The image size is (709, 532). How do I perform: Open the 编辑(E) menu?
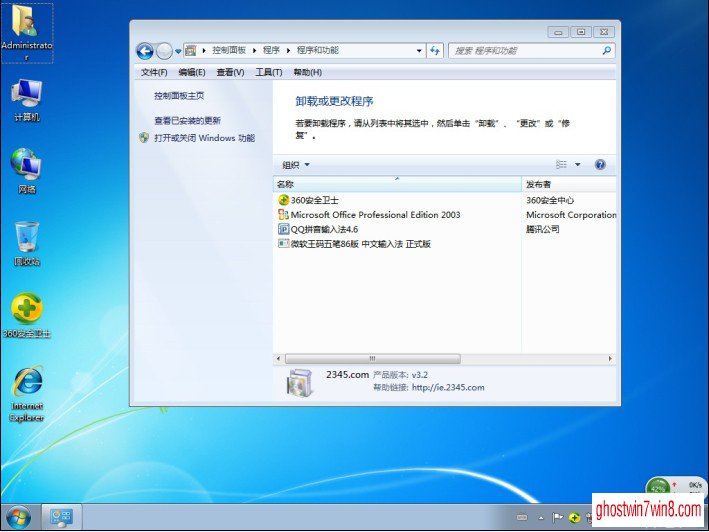tap(192, 72)
